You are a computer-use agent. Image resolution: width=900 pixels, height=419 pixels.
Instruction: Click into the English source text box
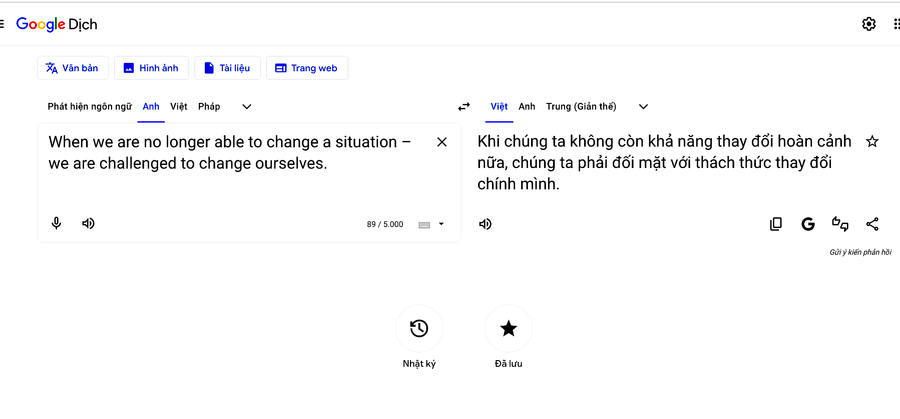tap(230, 153)
